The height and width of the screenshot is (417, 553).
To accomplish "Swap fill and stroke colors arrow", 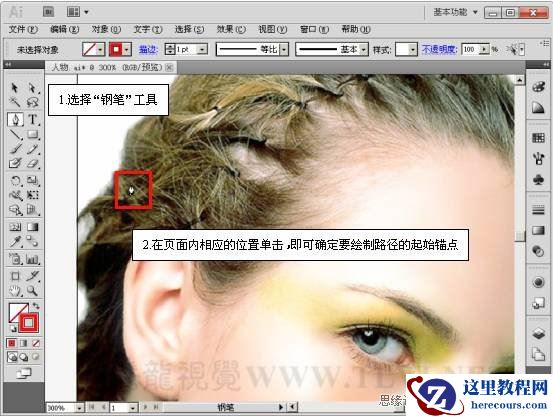I will click(x=36, y=306).
